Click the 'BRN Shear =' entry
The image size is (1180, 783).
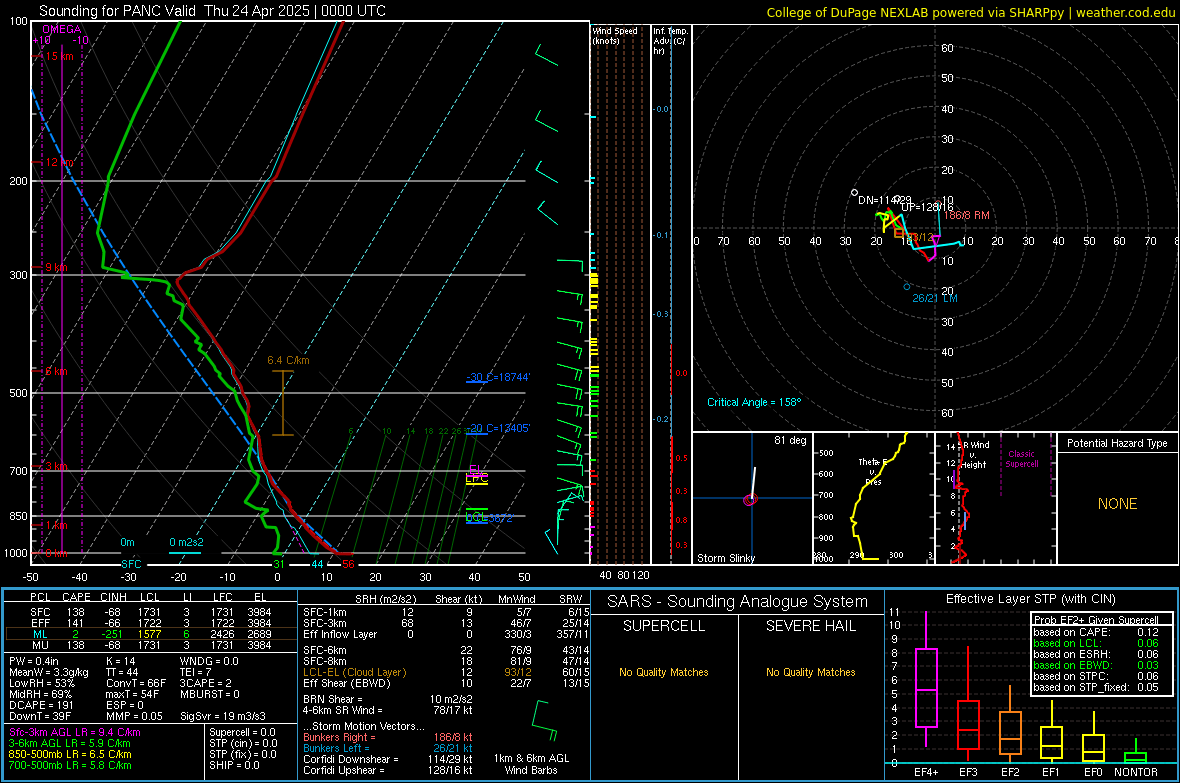click(x=333, y=699)
